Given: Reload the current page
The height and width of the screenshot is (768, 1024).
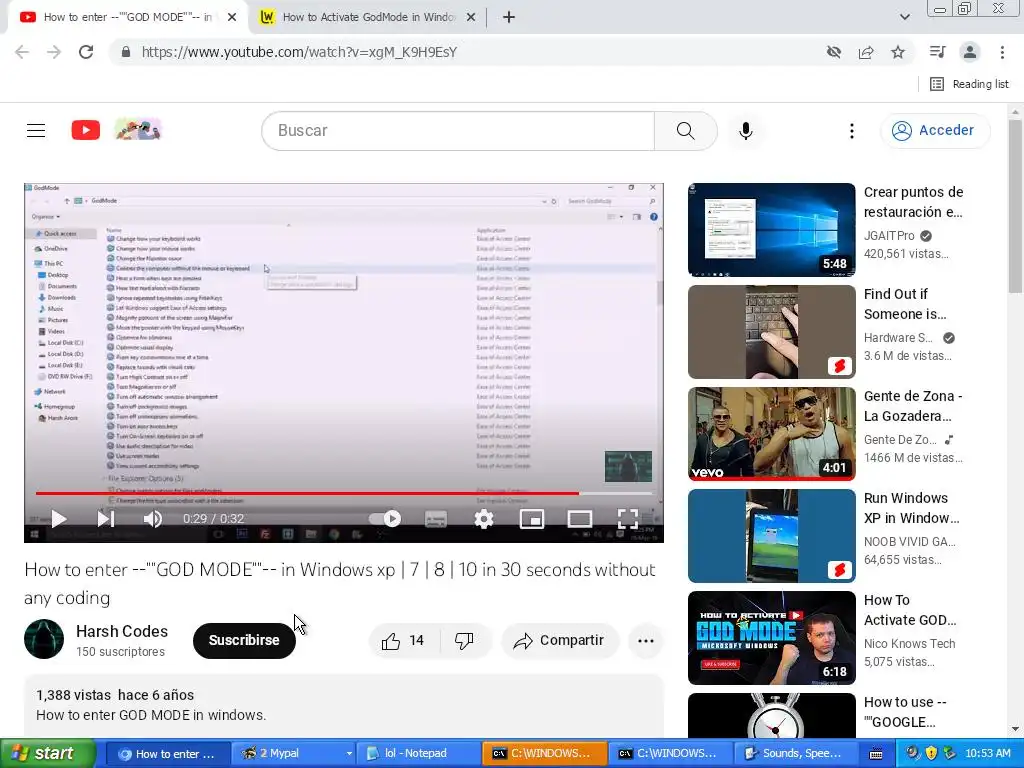Looking at the screenshot, I should (86, 52).
